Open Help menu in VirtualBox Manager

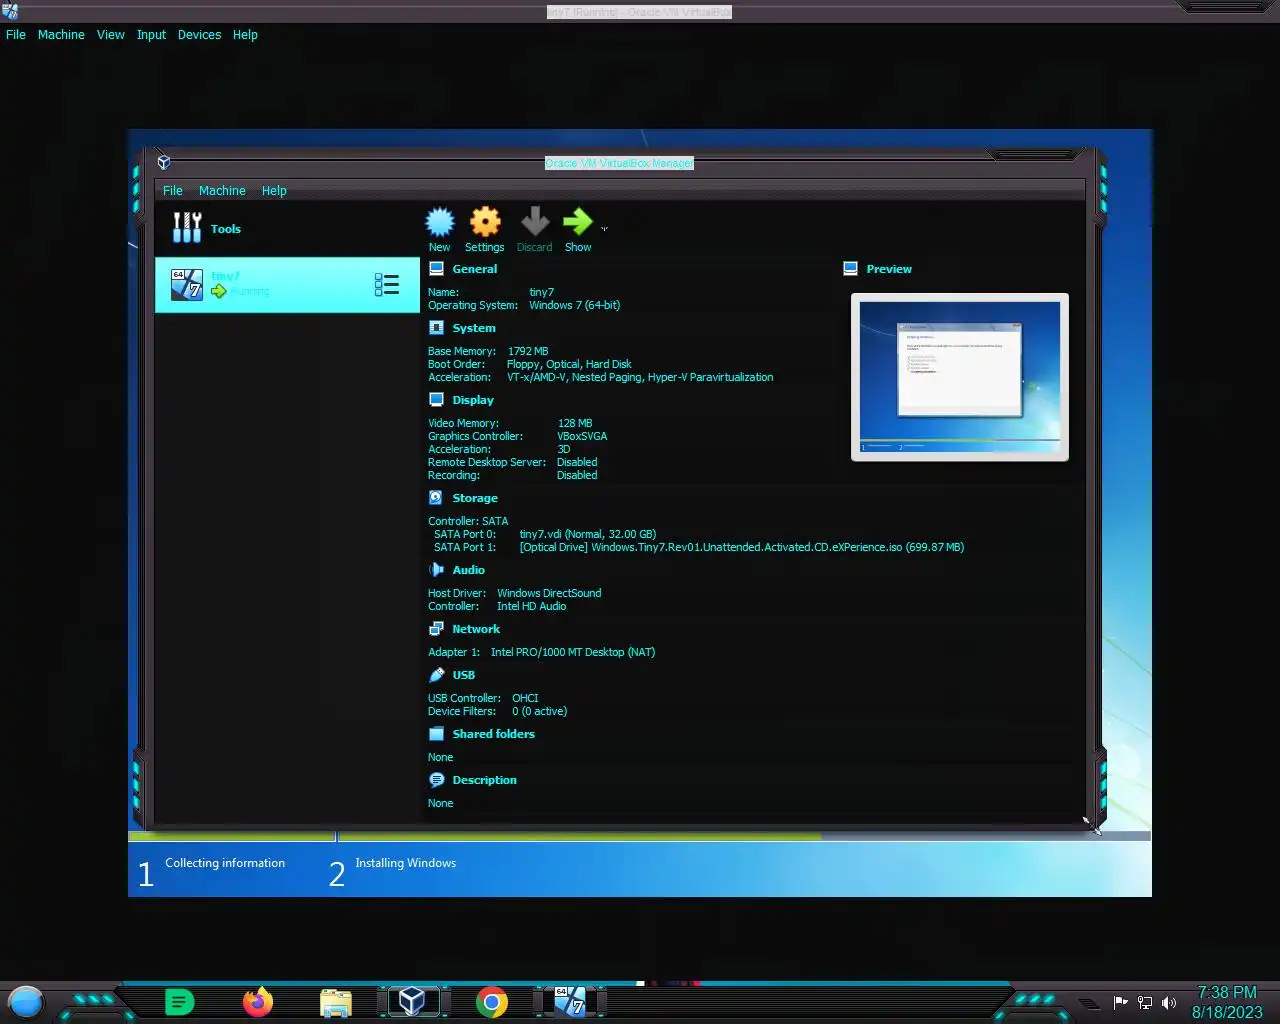[x=274, y=191]
